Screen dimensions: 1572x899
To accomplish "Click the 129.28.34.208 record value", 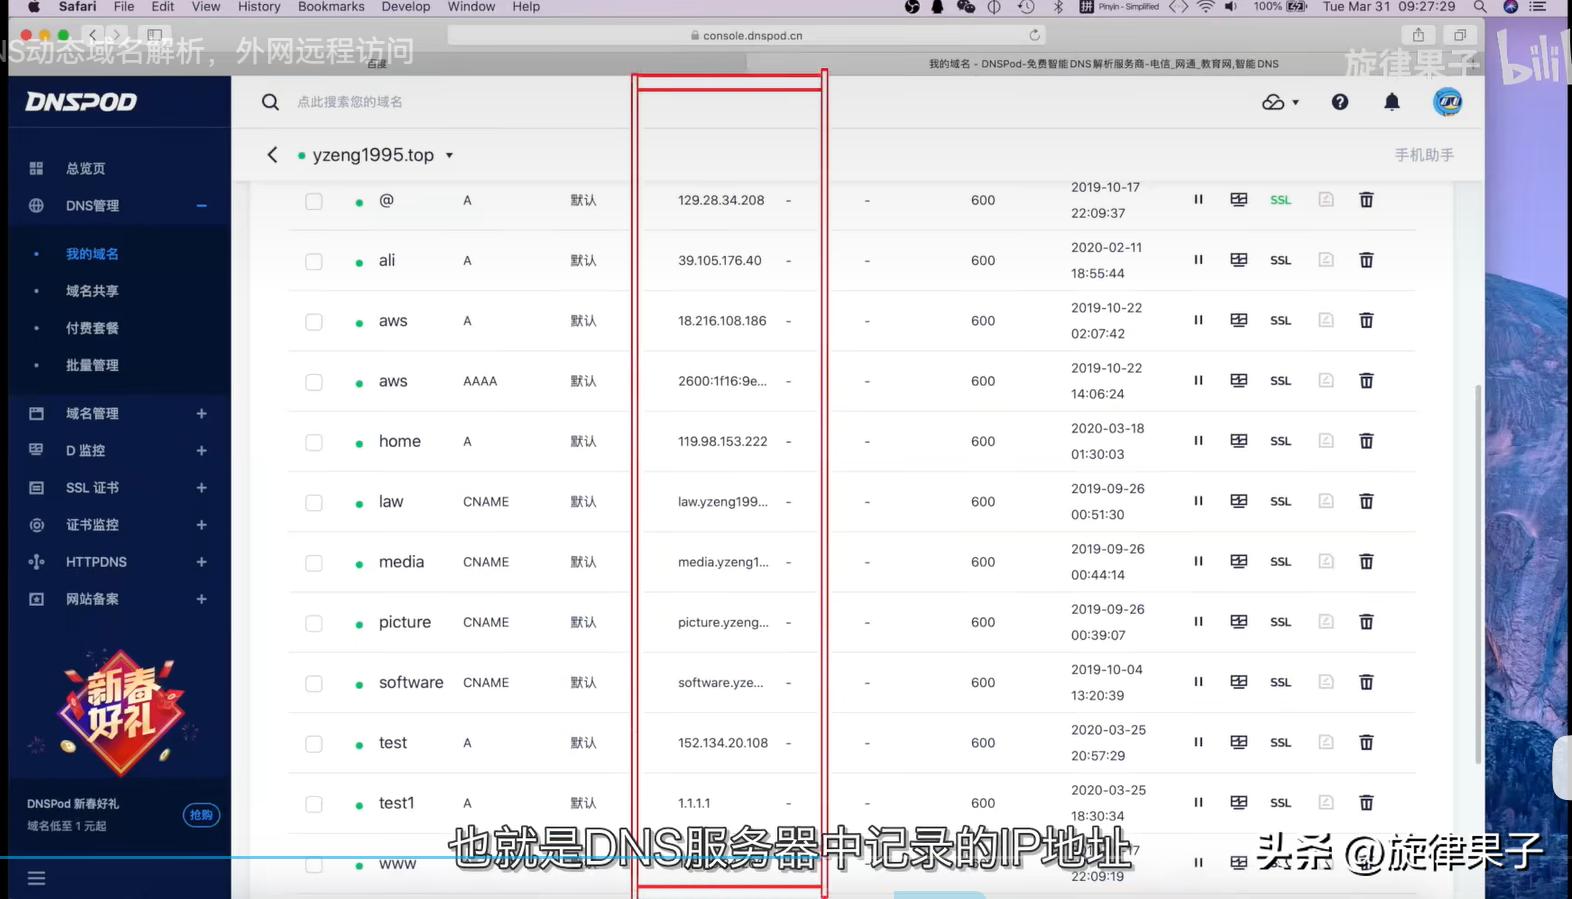I will (721, 200).
